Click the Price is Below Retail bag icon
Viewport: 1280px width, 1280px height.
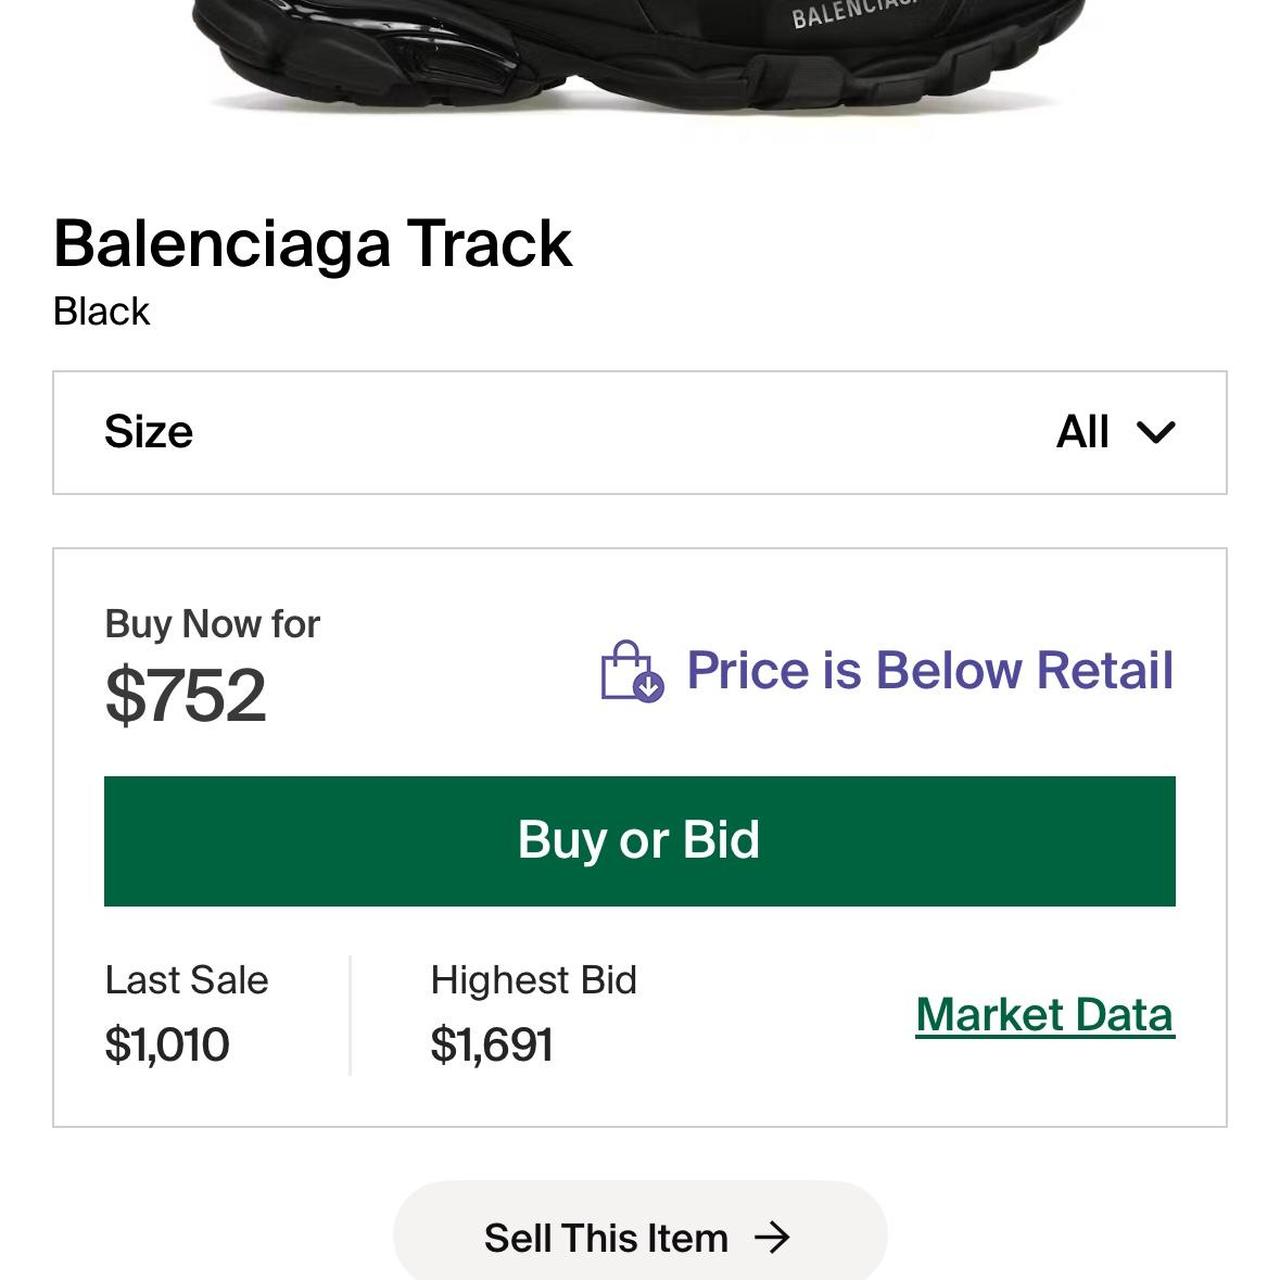pyautogui.click(x=629, y=670)
